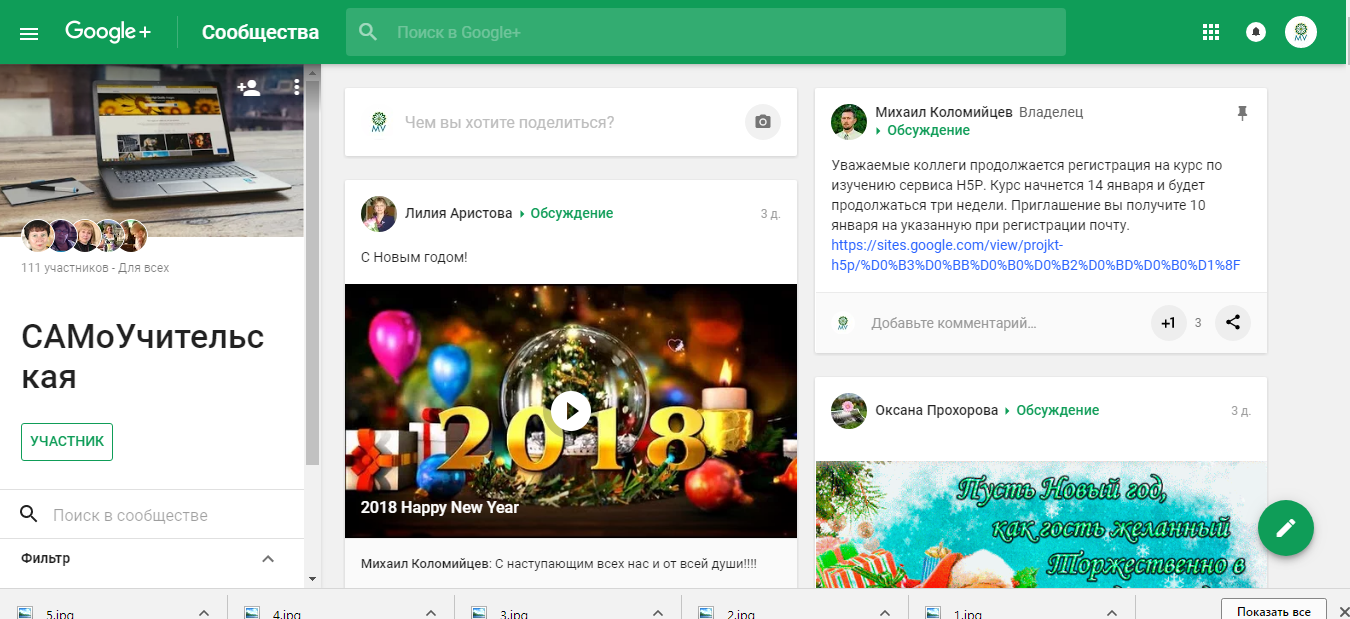Click the pin icon on Михаил Коломийцев post
This screenshot has height=619, width=1350.
1243,114
